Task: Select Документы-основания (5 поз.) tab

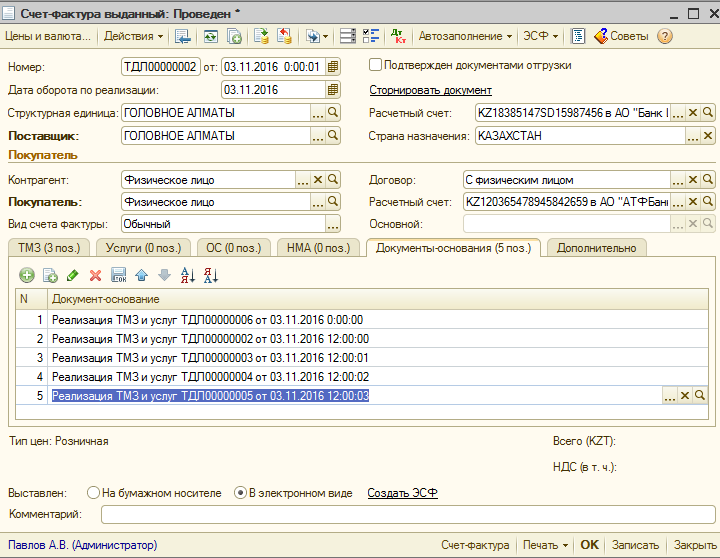Action: (x=453, y=248)
